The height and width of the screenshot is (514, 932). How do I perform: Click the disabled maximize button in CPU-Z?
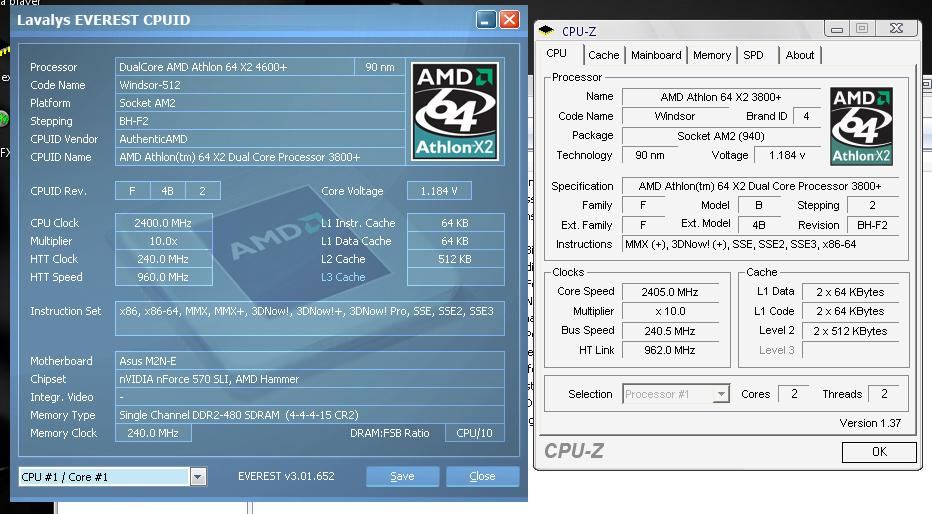[x=862, y=28]
